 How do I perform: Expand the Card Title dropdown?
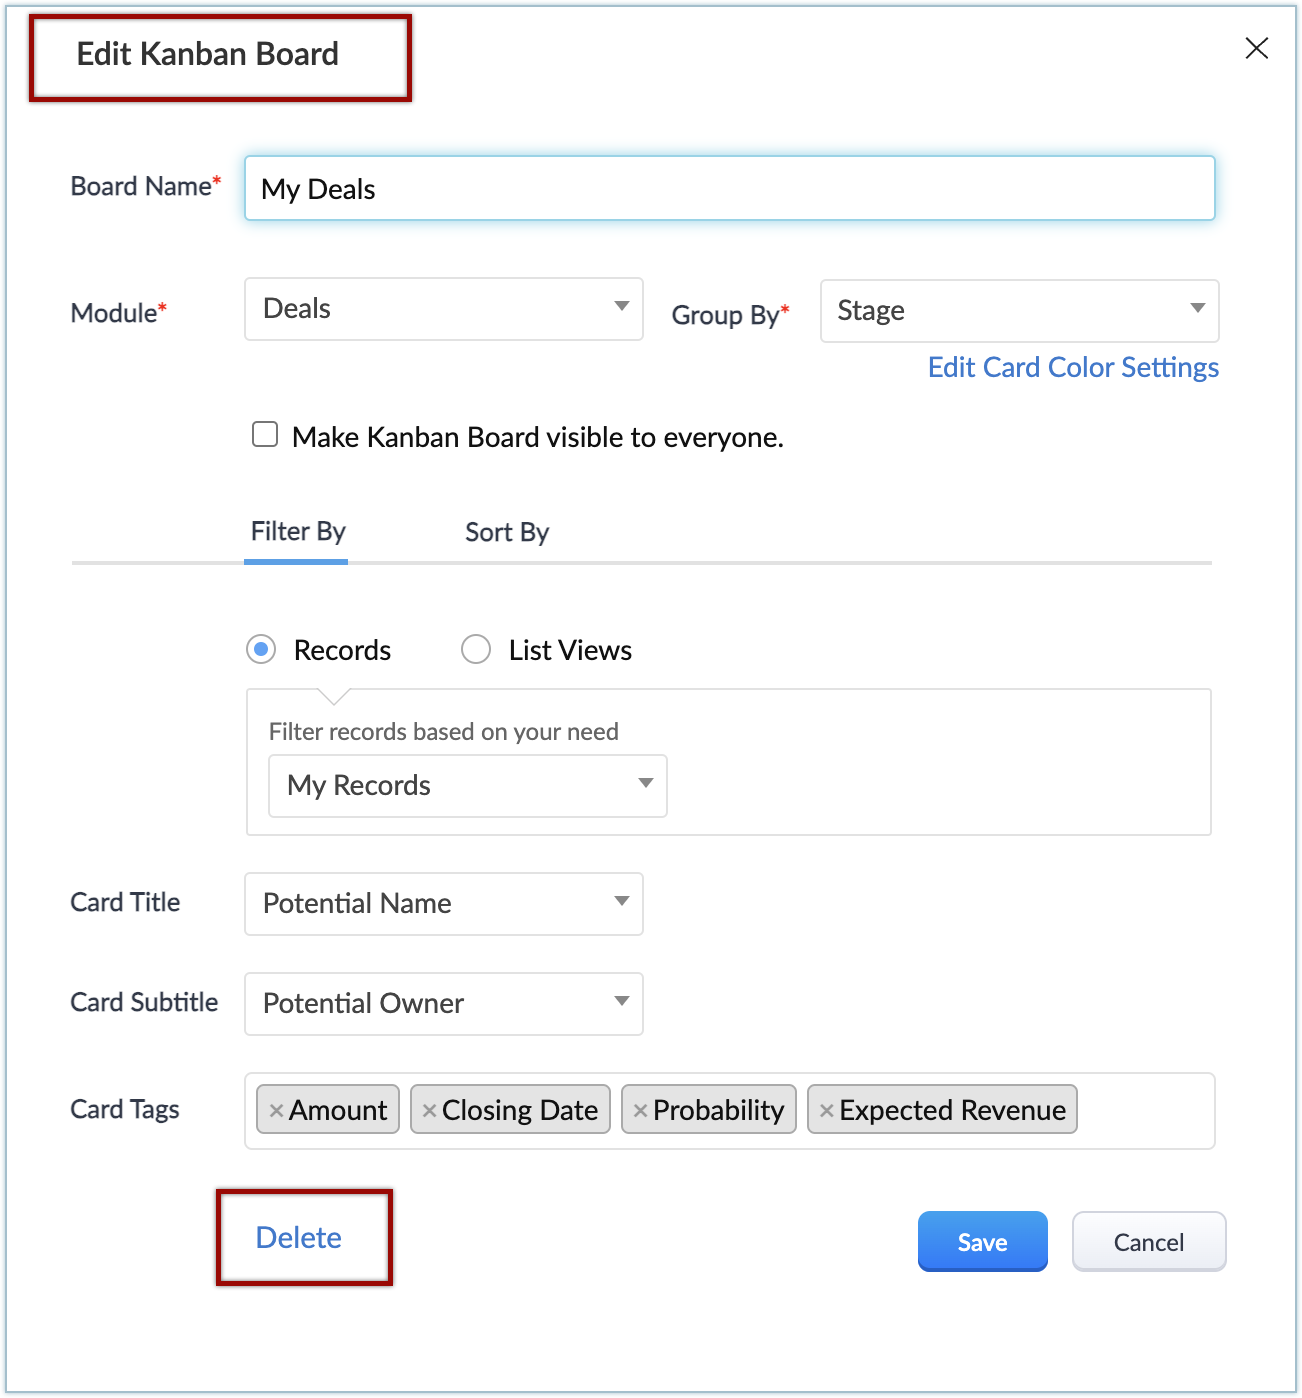click(x=443, y=904)
